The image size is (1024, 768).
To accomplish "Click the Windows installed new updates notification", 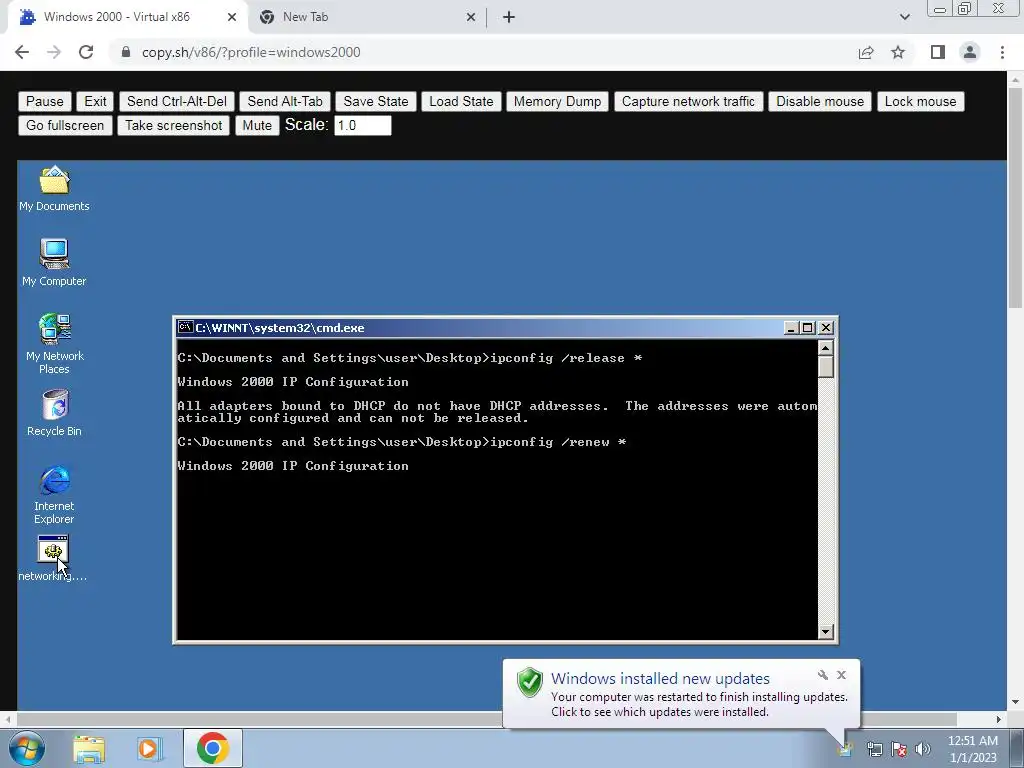I will point(681,694).
